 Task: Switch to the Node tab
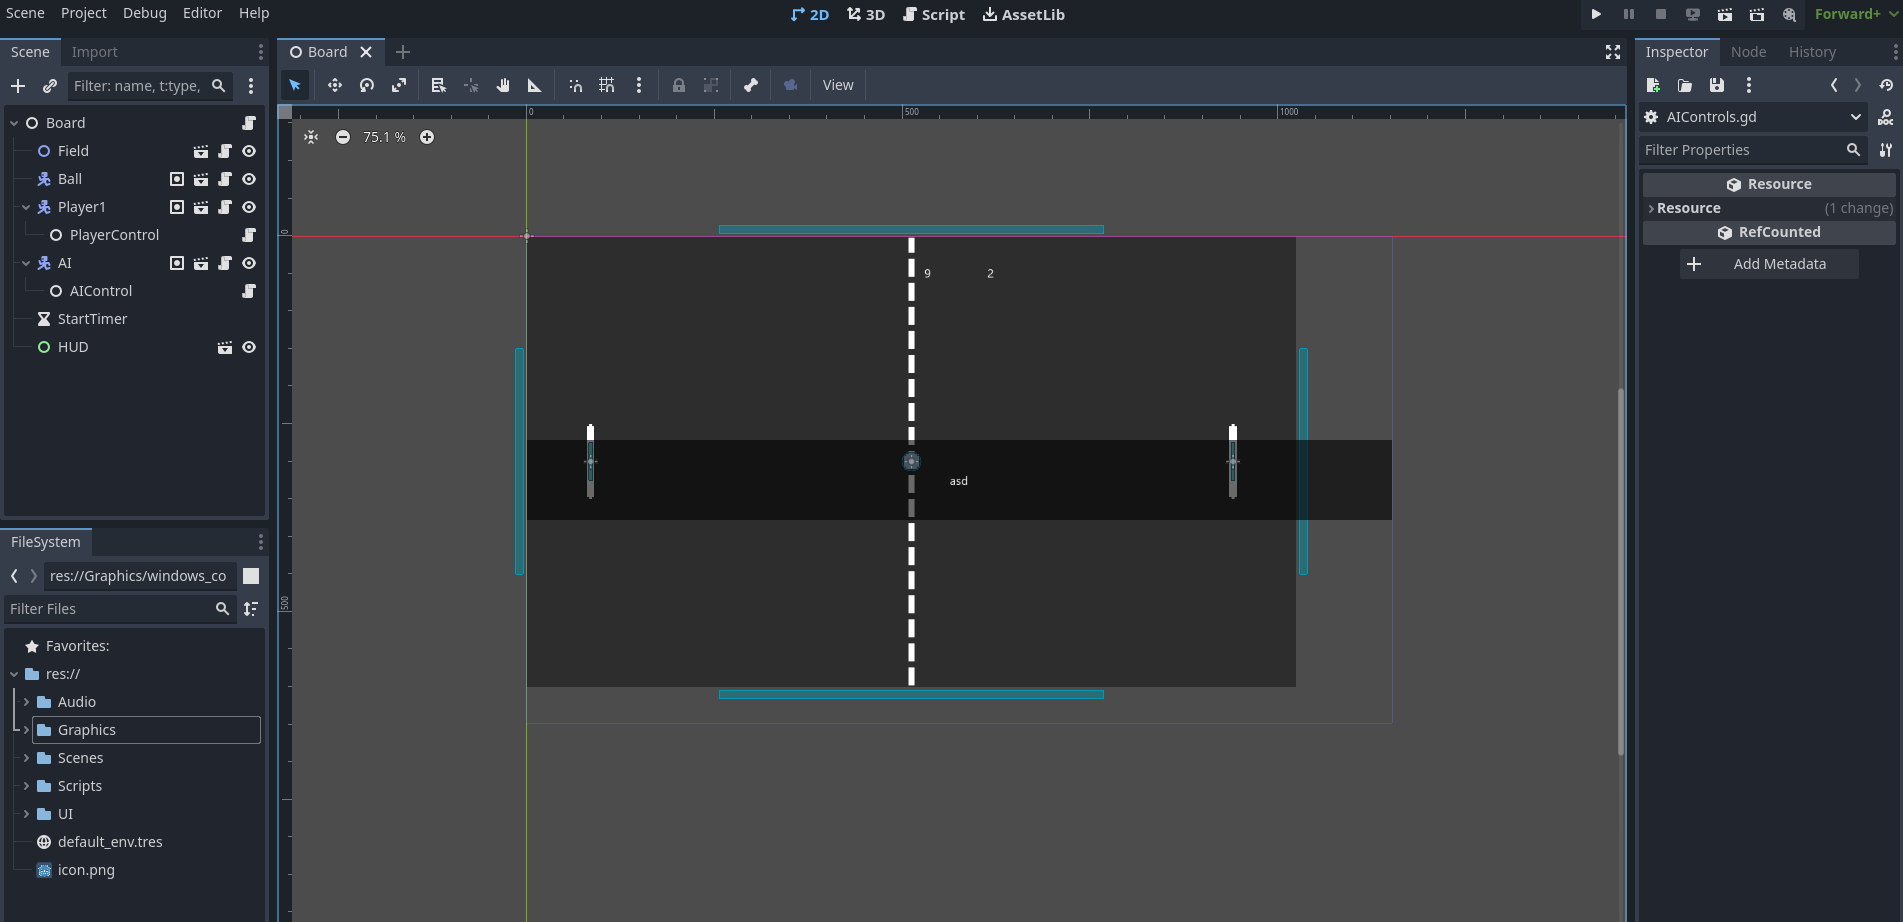click(x=1748, y=52)
